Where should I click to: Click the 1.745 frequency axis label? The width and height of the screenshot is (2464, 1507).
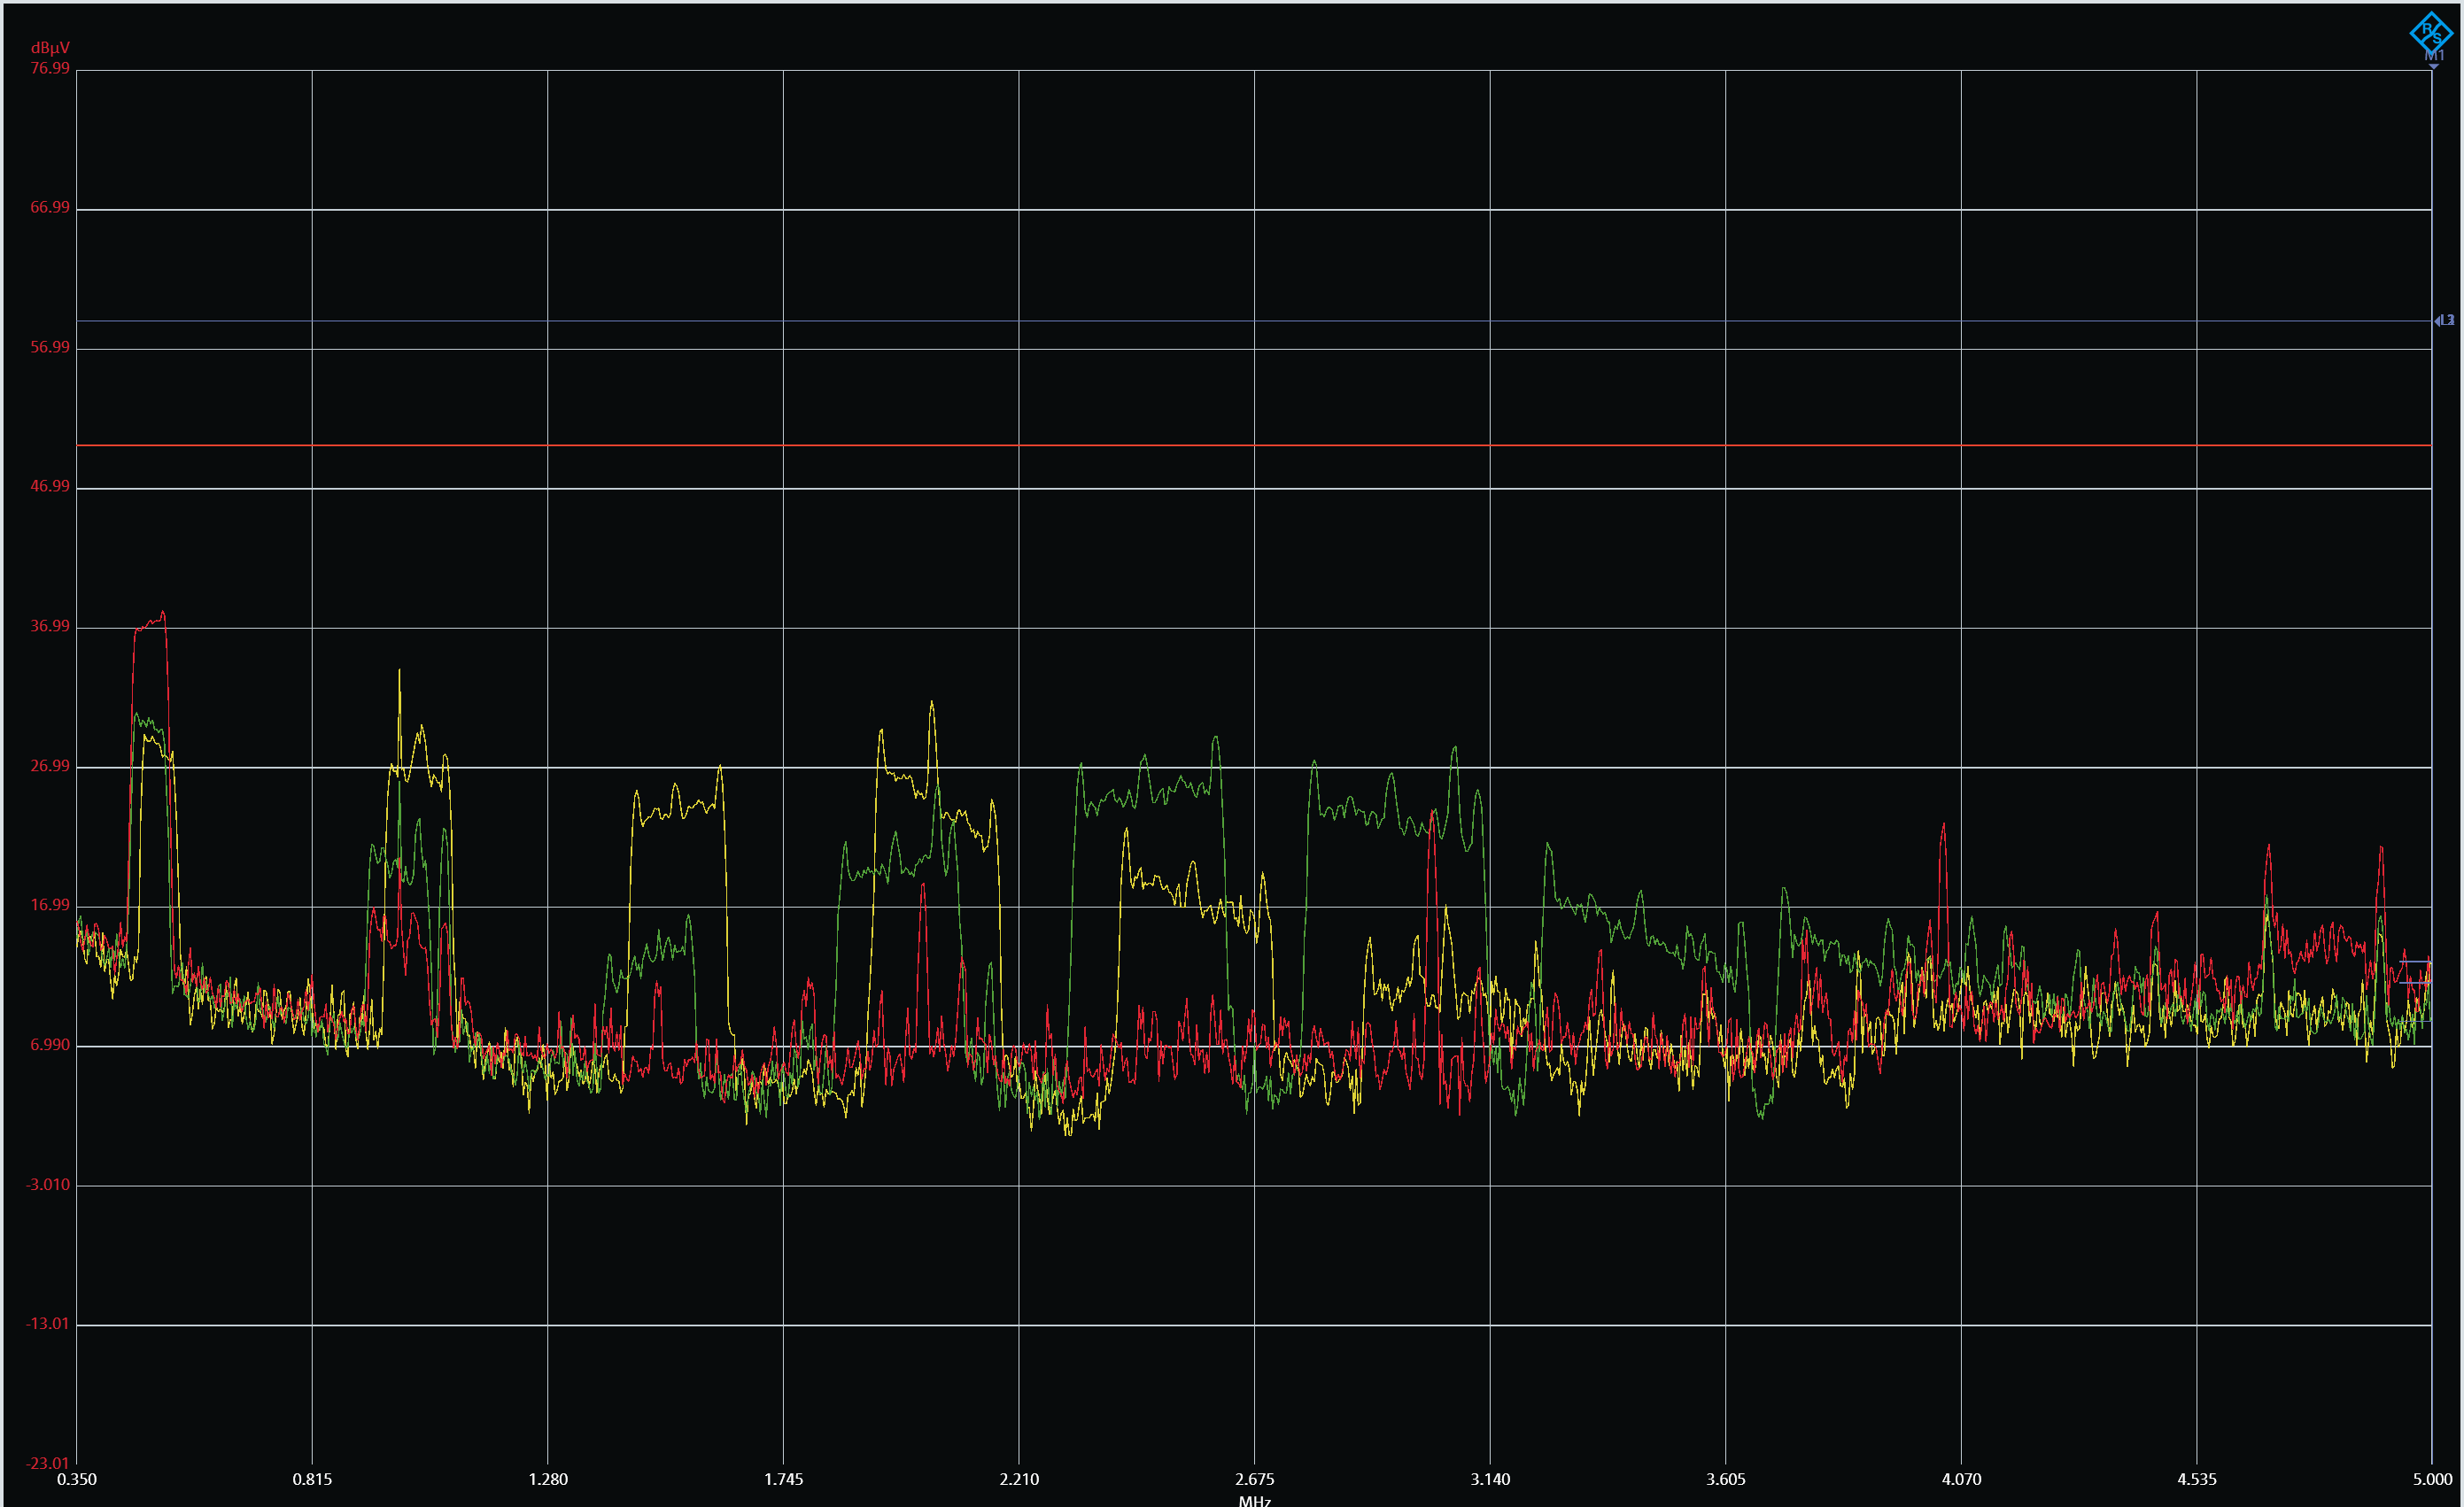pos(783,1479)
